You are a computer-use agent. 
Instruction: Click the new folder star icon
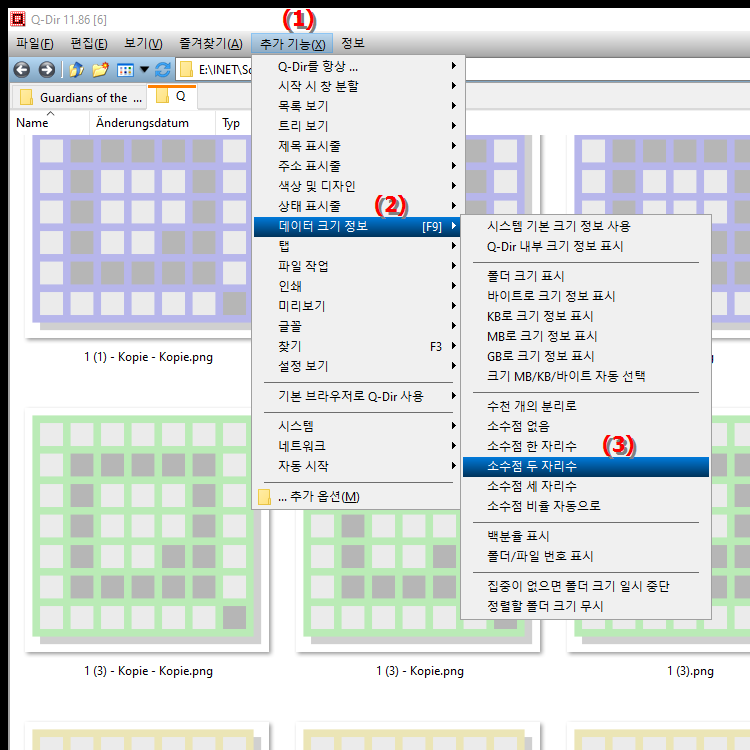[x=100, y=70]
